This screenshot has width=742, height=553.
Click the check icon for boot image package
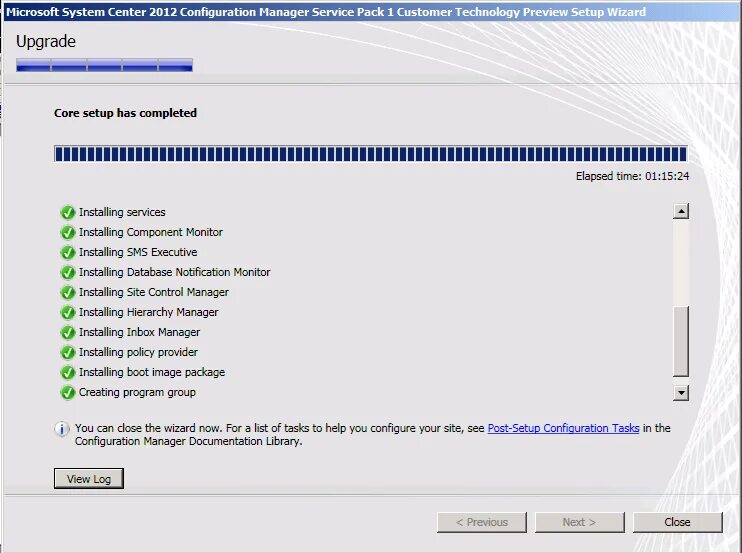click(68, 372)
